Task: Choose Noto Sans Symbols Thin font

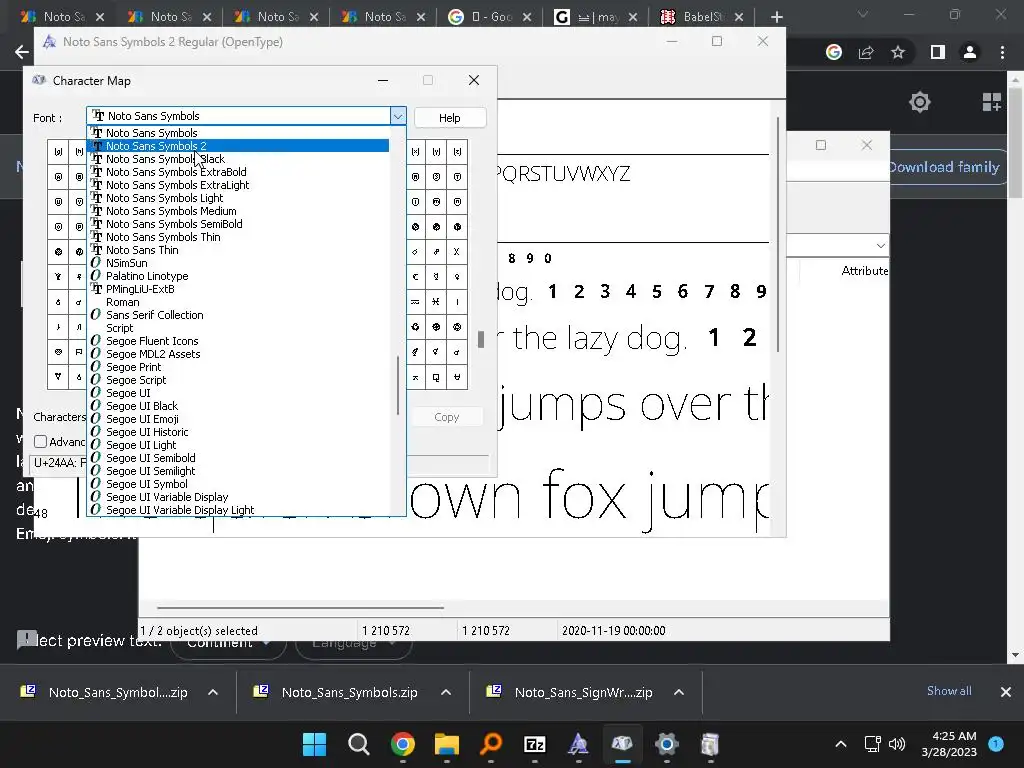Action: pos(238,237)
